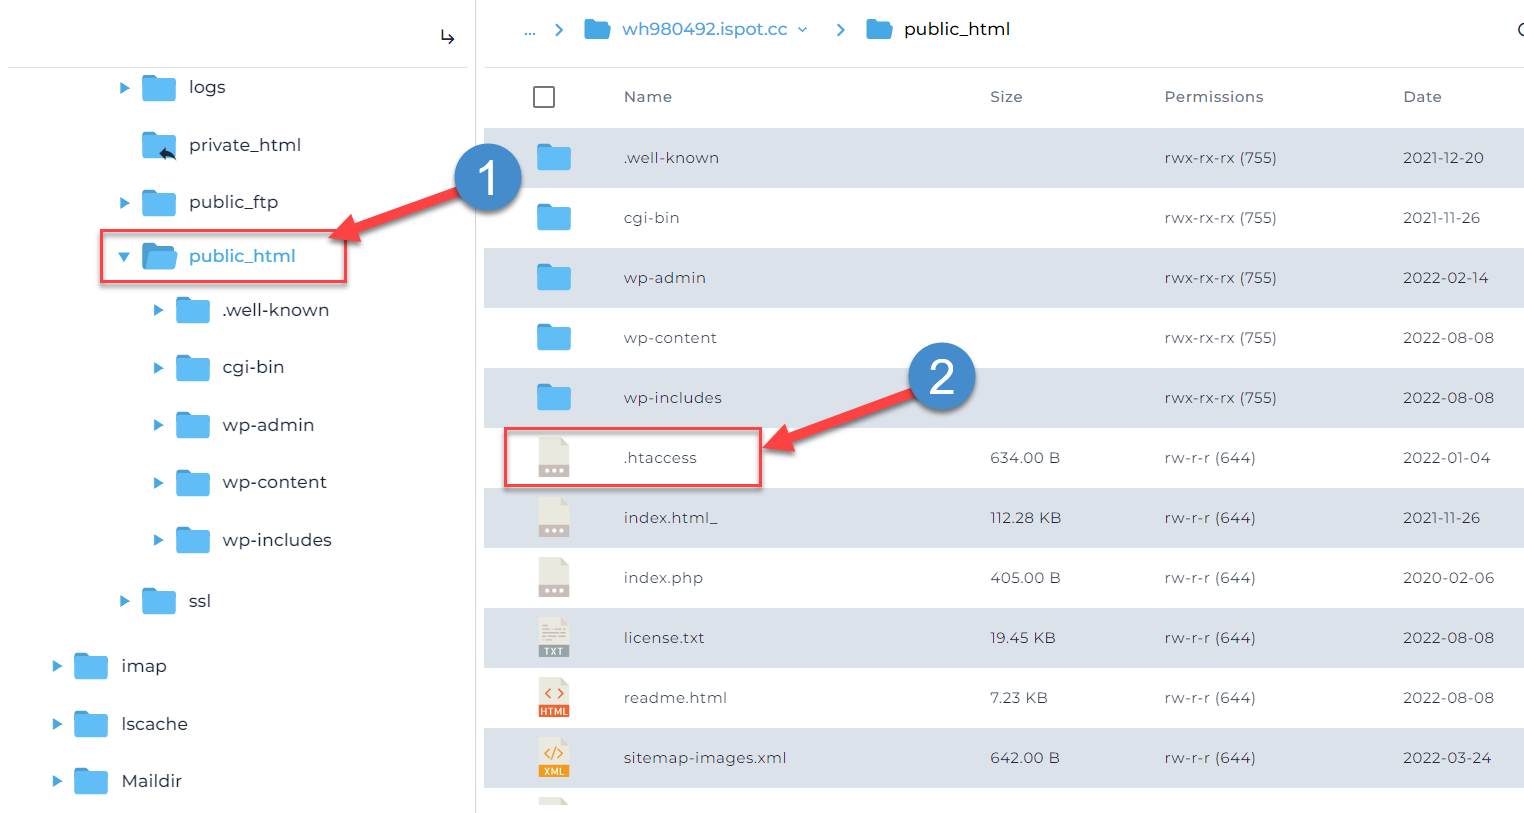
Task: Click the readme.html HTML file icon
Action: tap(553, 698)
